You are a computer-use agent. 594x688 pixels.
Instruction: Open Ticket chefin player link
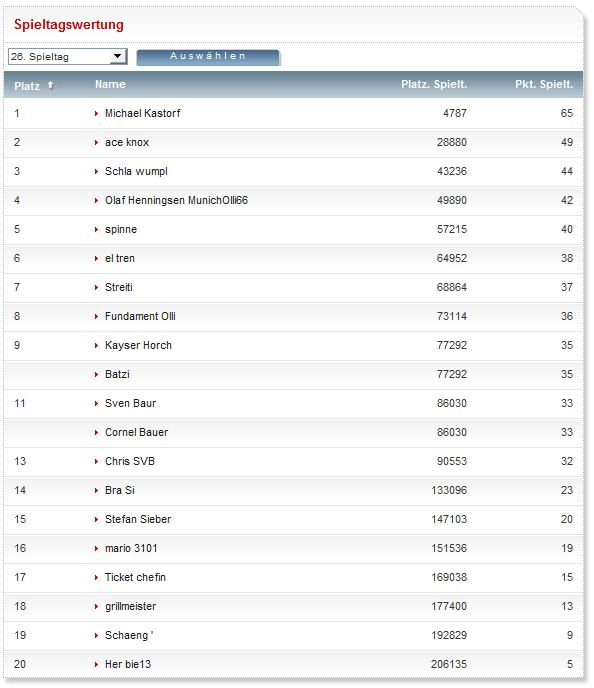click(x=136, y=577)
